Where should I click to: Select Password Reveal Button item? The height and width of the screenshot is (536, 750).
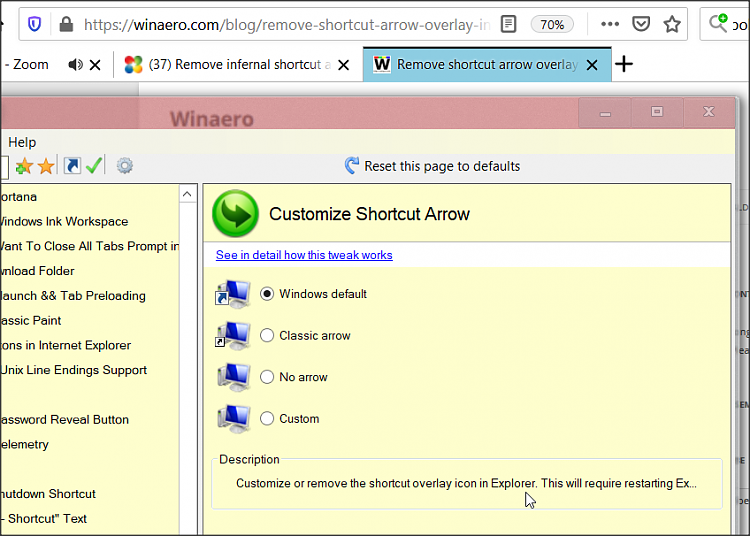pyautogui.click(x=65, y=420)
